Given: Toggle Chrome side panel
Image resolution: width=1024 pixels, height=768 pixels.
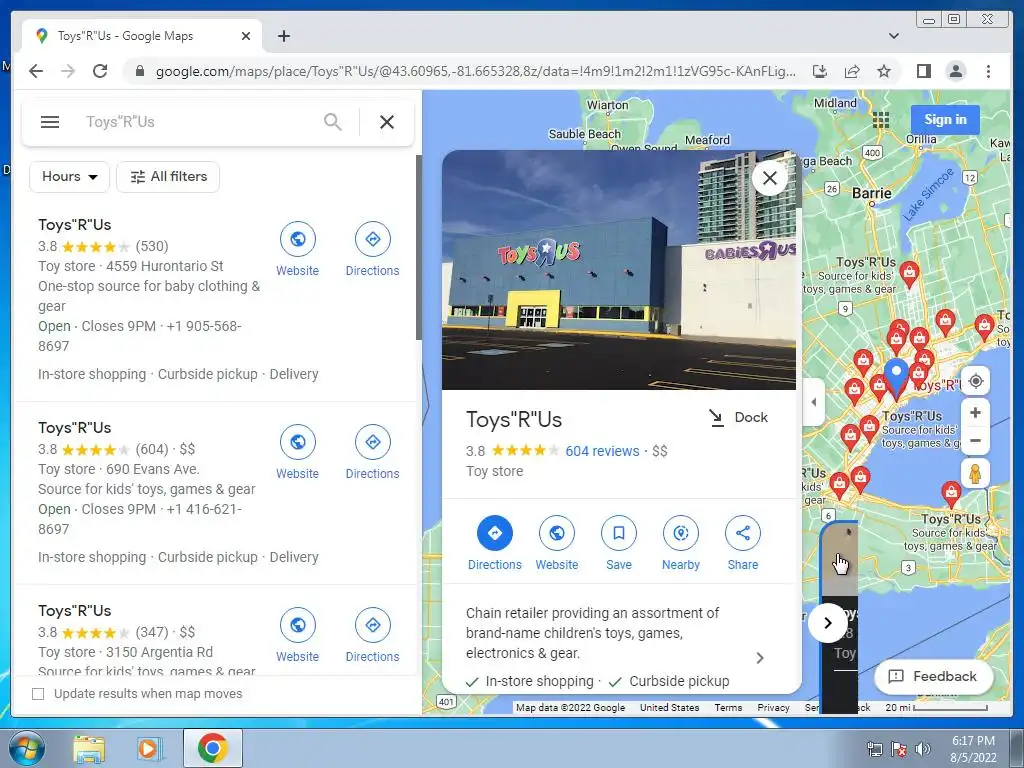Looking at the screenshot, I should pos(923,71).
